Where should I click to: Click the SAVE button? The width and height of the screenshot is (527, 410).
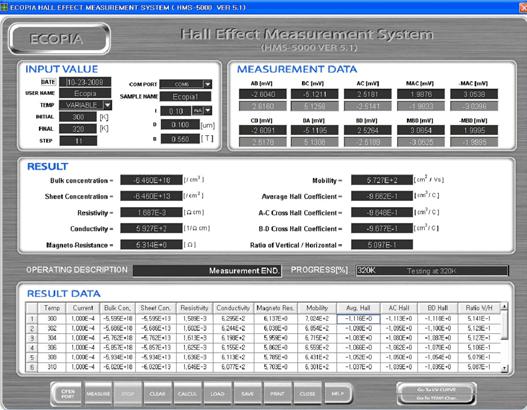pyautogui.click(x=247, y=394)
